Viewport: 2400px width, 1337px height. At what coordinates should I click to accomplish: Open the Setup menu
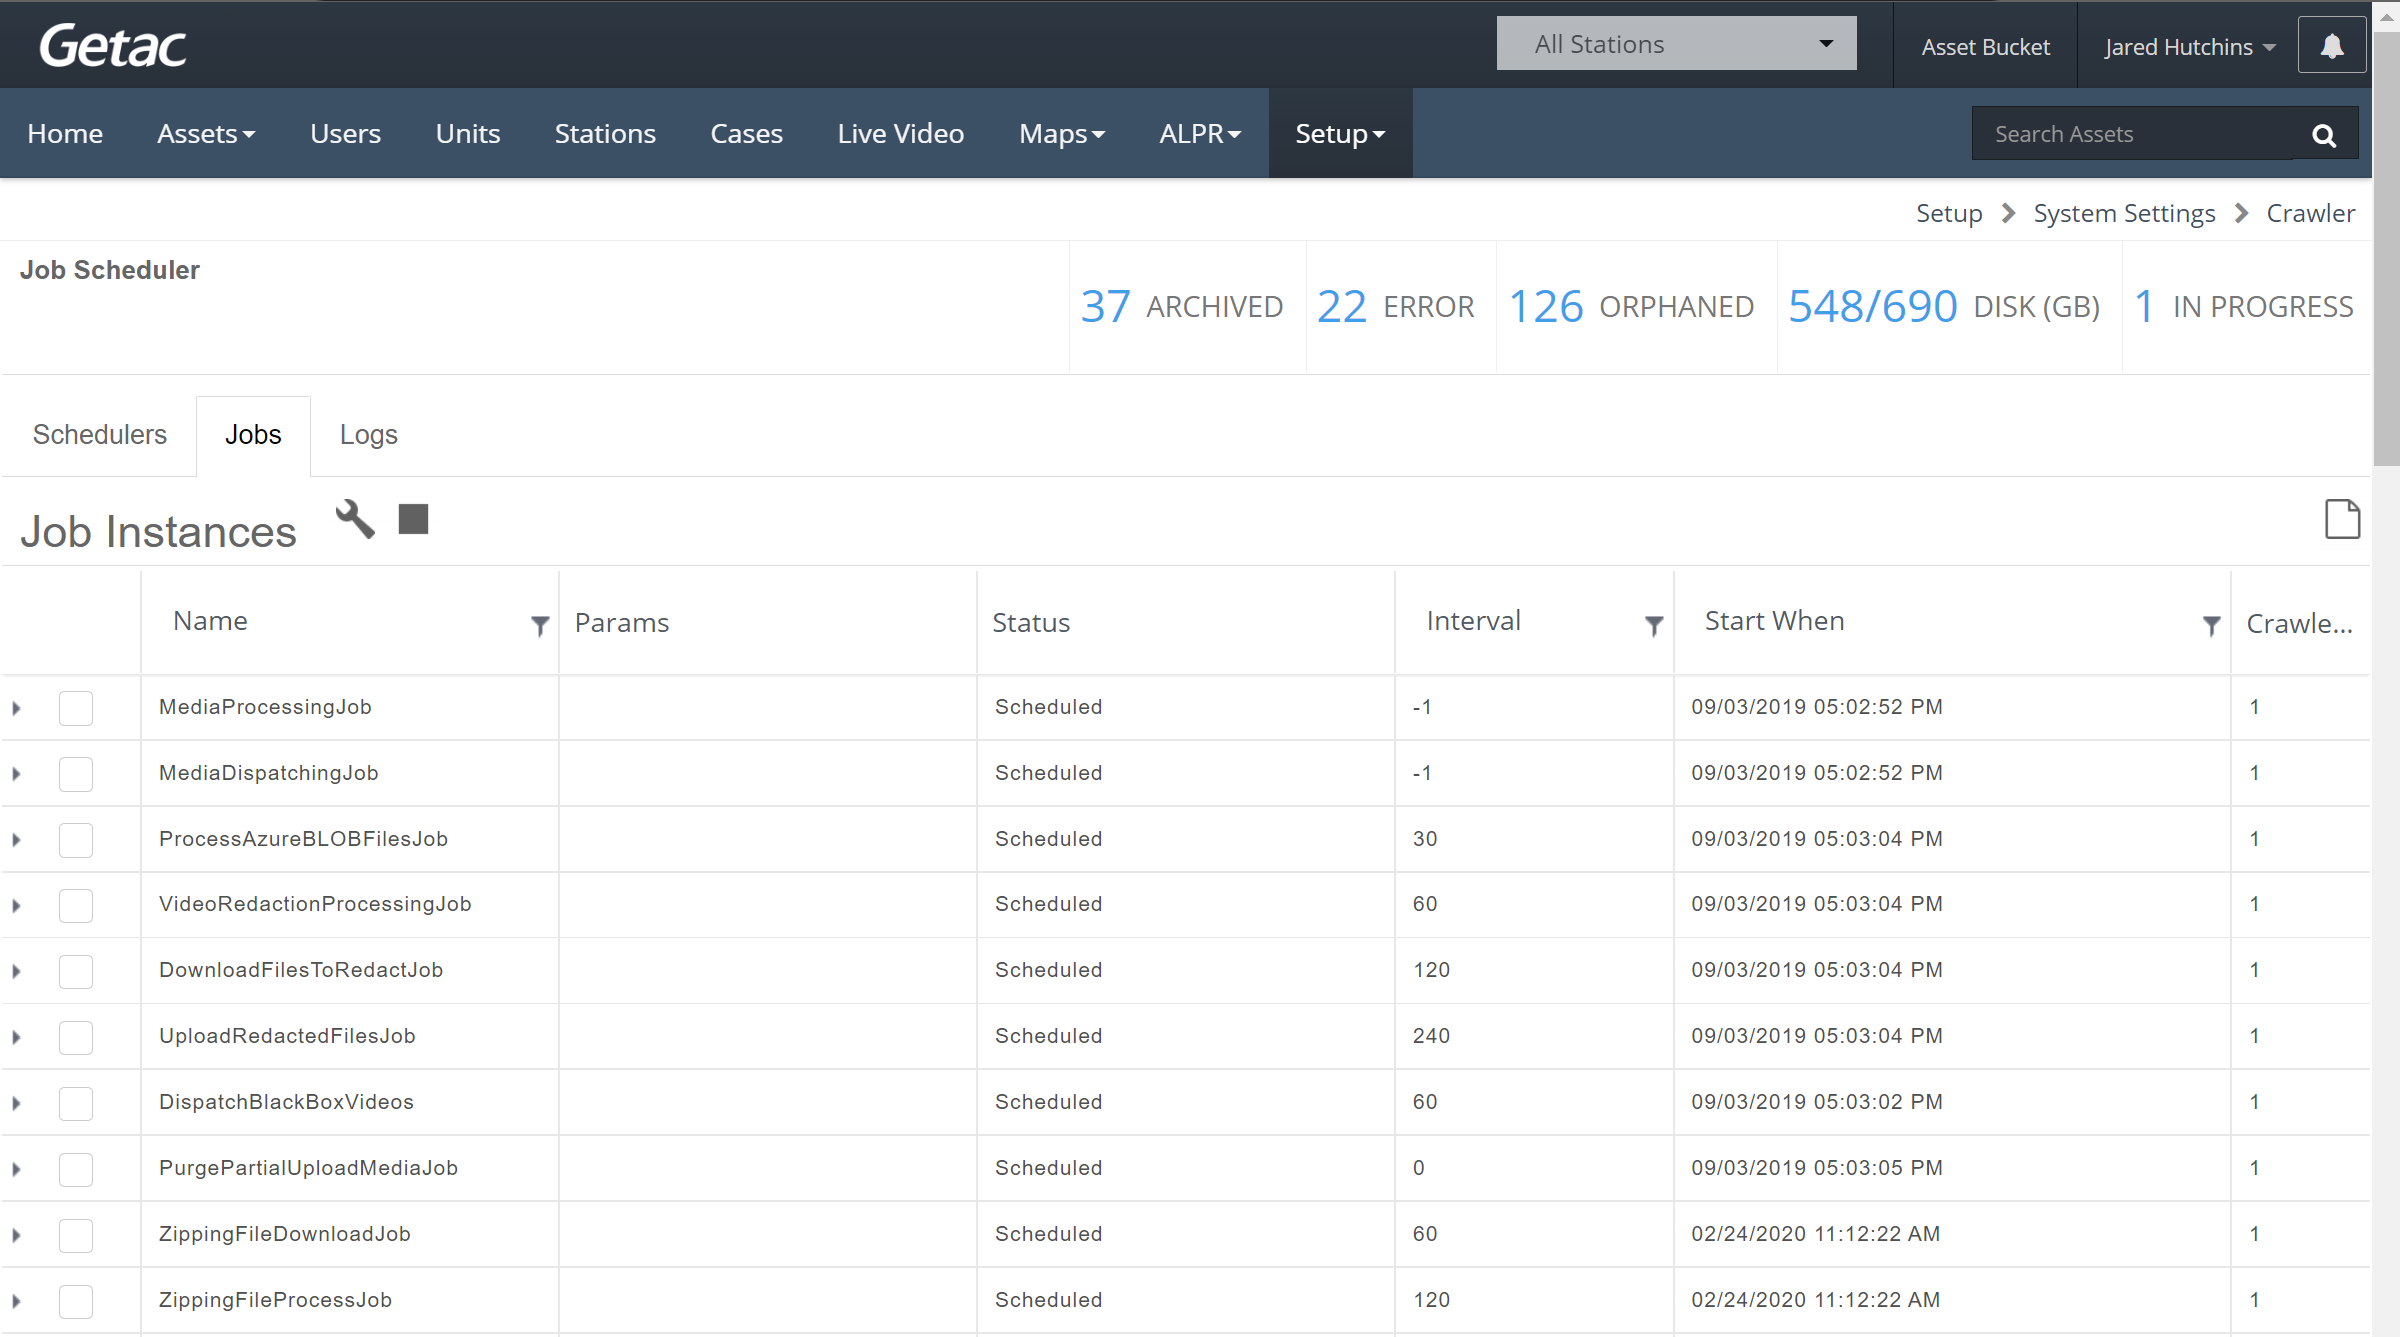point(1340,134)
